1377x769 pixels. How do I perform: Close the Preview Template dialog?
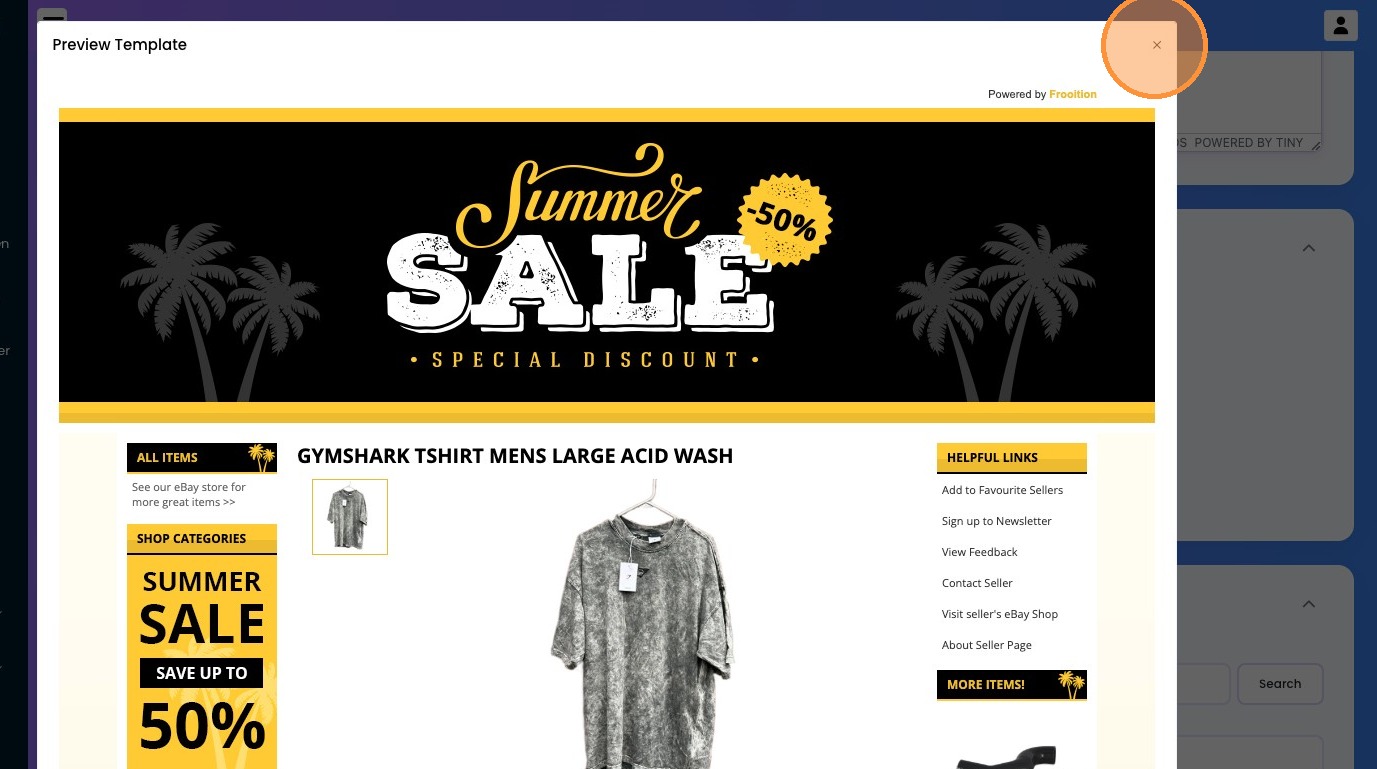[1157, 45]
